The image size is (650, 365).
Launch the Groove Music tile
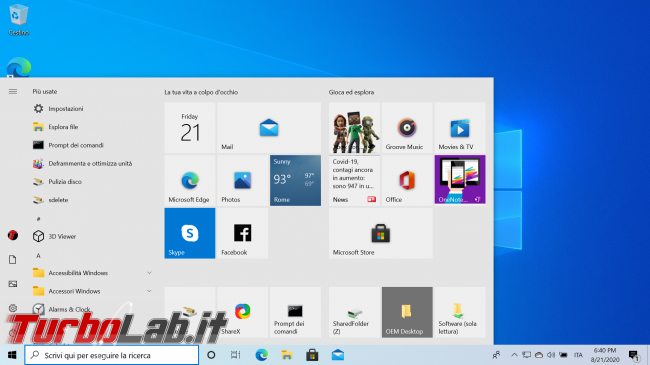407,128
